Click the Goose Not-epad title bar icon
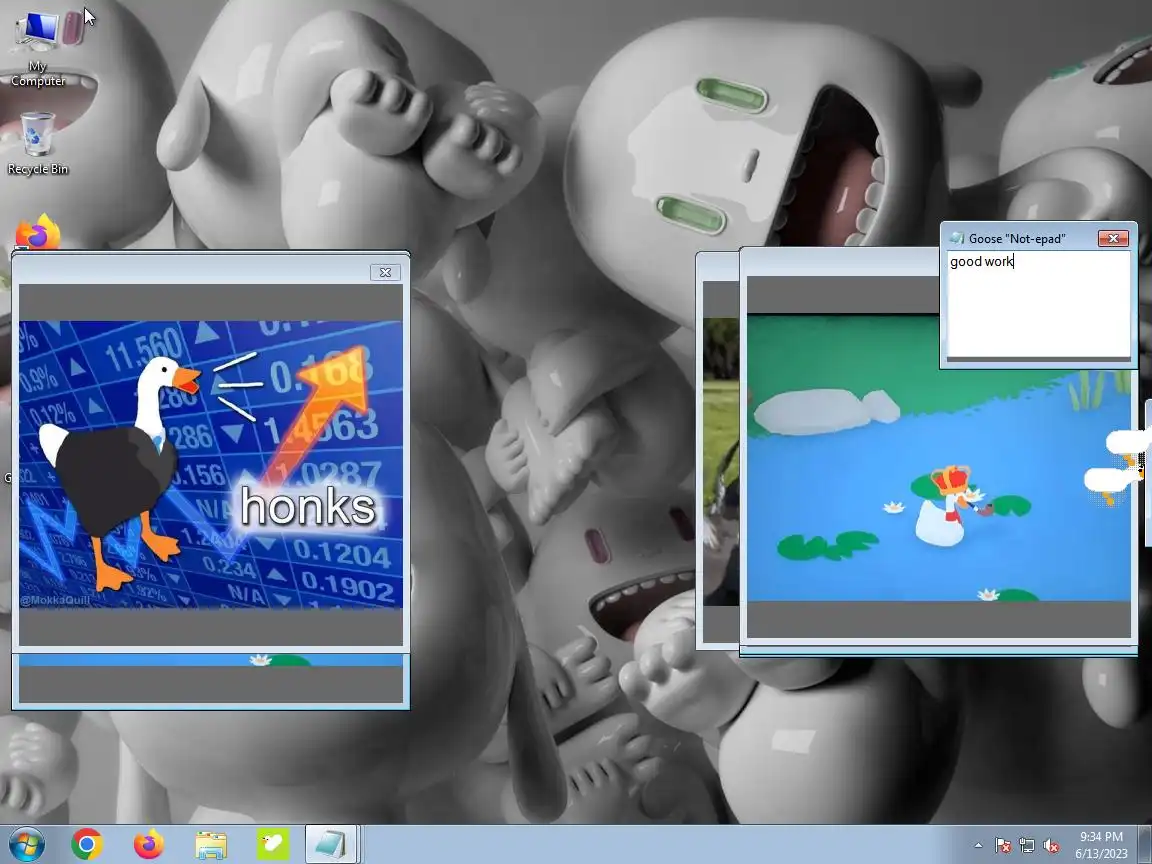The width and height of the screenshot is (1152, 864). click(957, 238)
